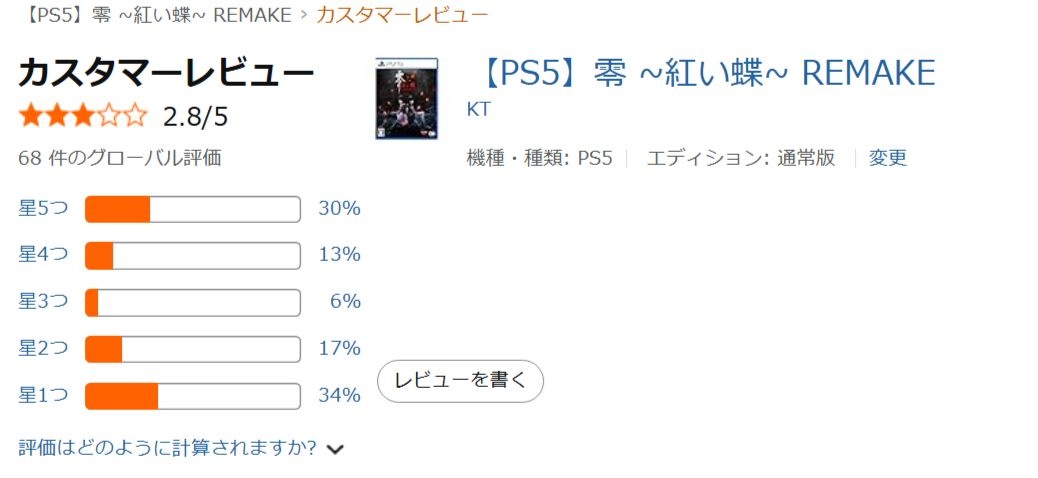Filter reviews by 星1つ label

tap(43, 395)
